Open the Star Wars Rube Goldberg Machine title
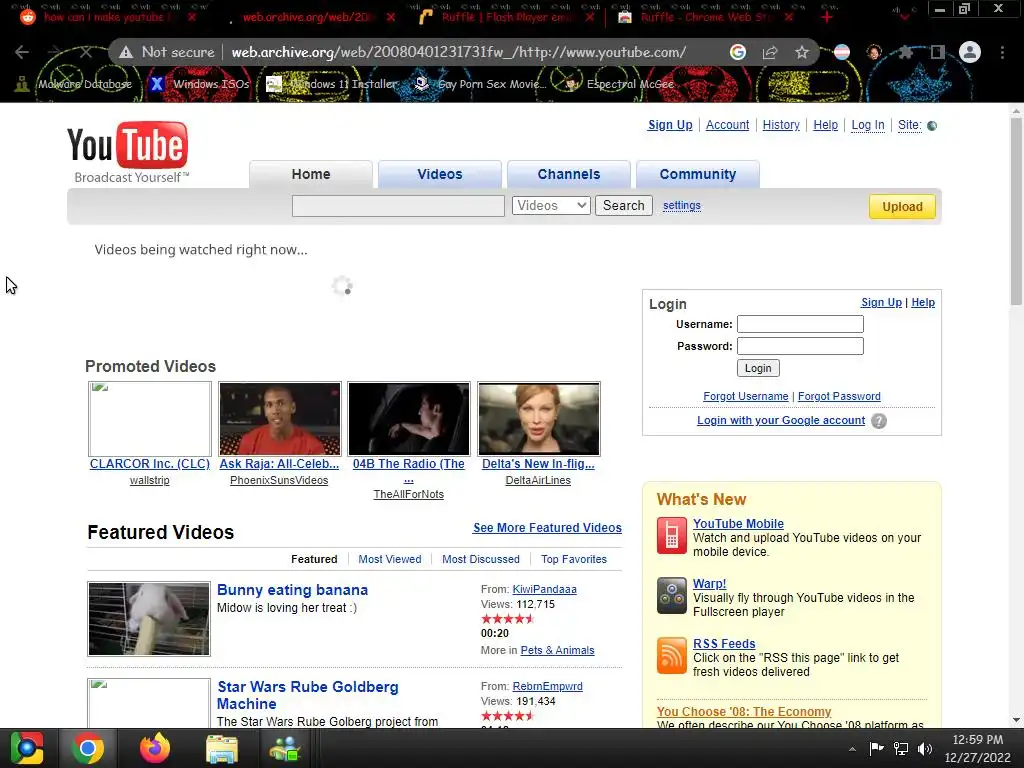The image size is (1024, 768). (x=308, y=696)
